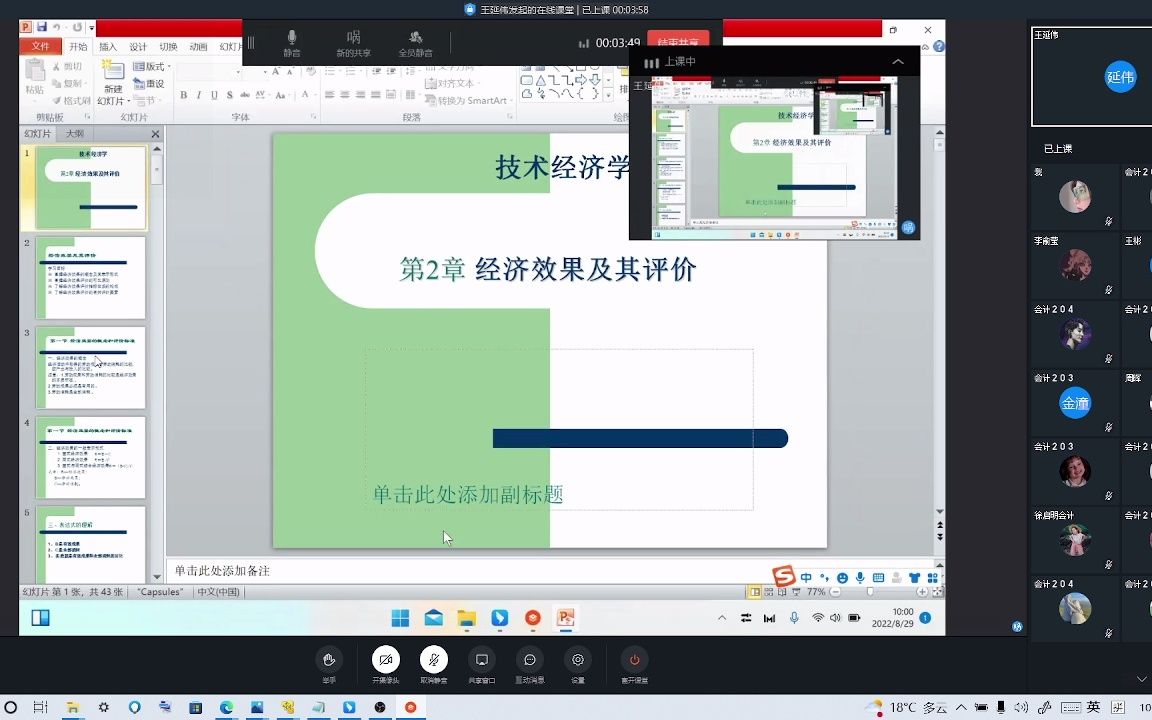
Task: Toggle the camera on (开摄像头)
Action: click(x=386, y=659)
